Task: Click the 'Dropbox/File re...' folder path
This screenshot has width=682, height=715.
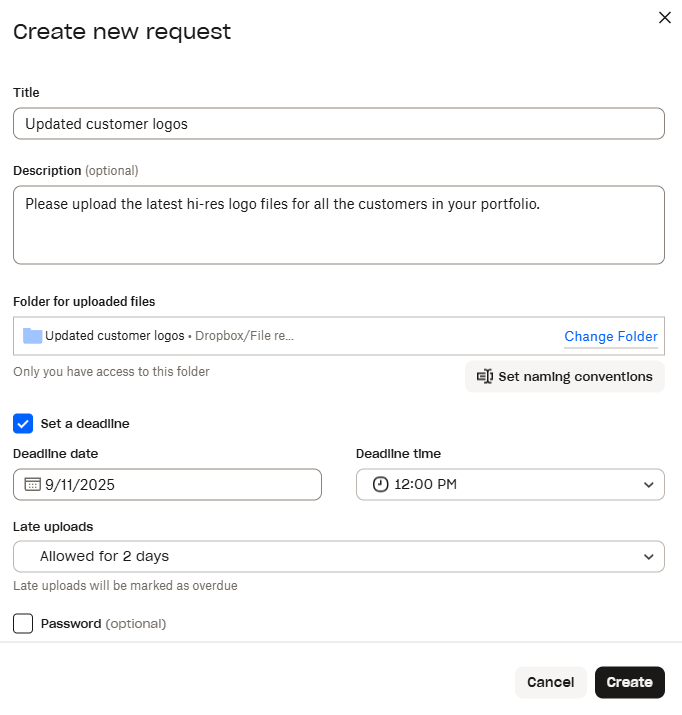Action: click(244, 336)
